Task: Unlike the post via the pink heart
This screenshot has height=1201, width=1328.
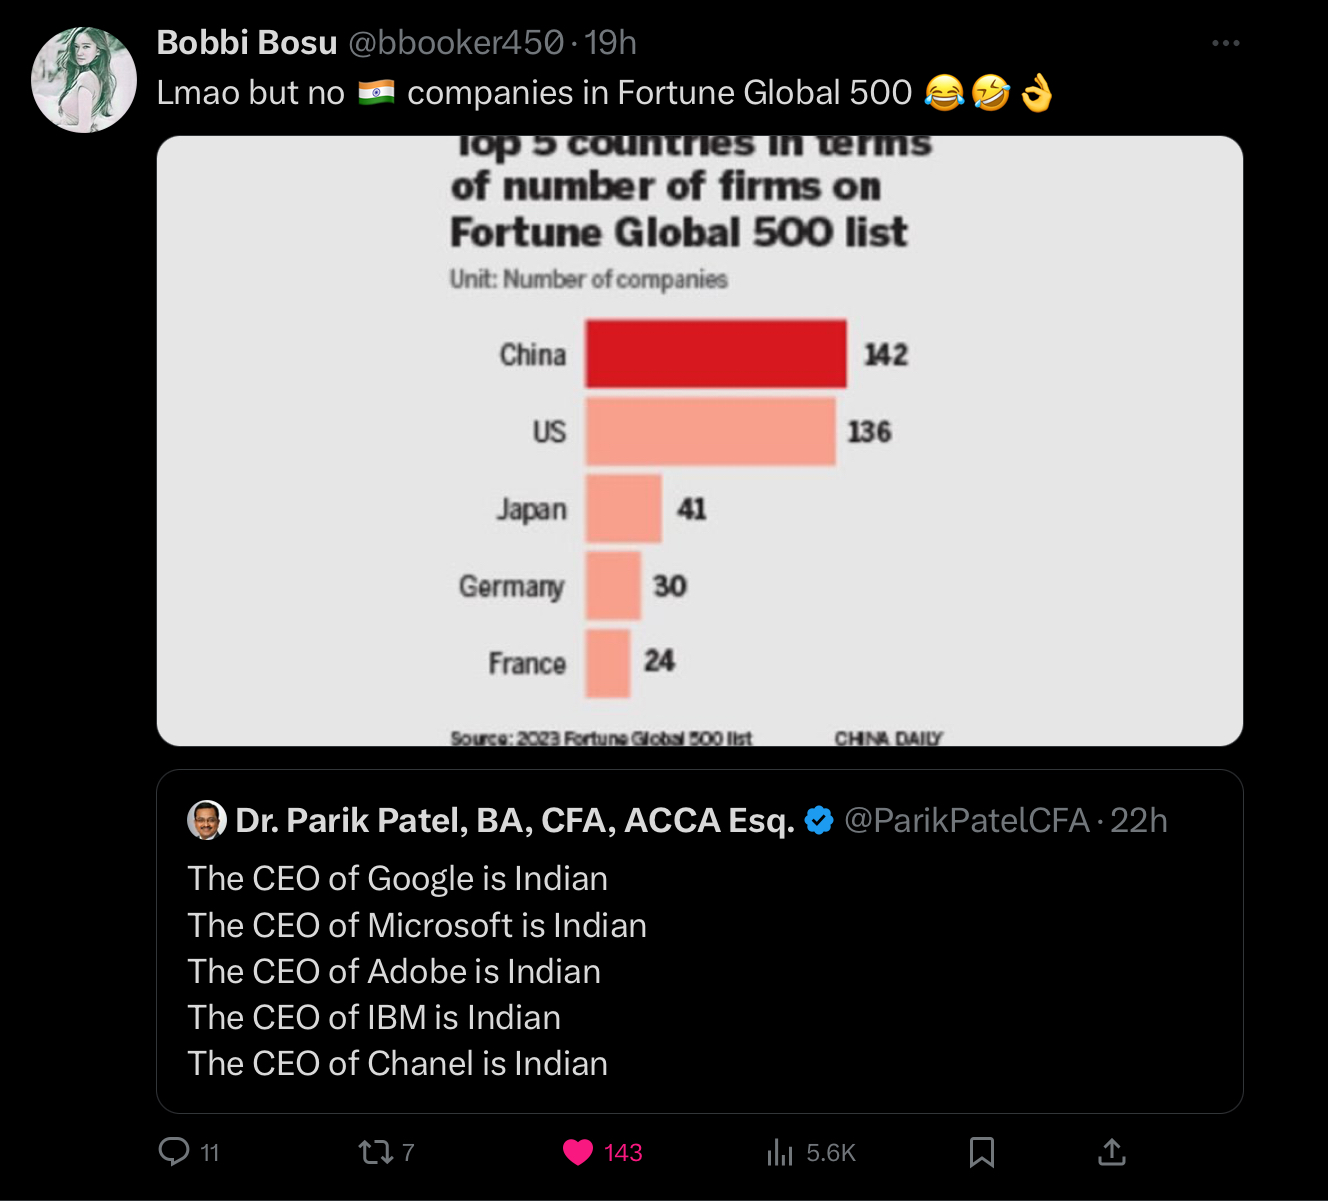Action: [578, 1152]
